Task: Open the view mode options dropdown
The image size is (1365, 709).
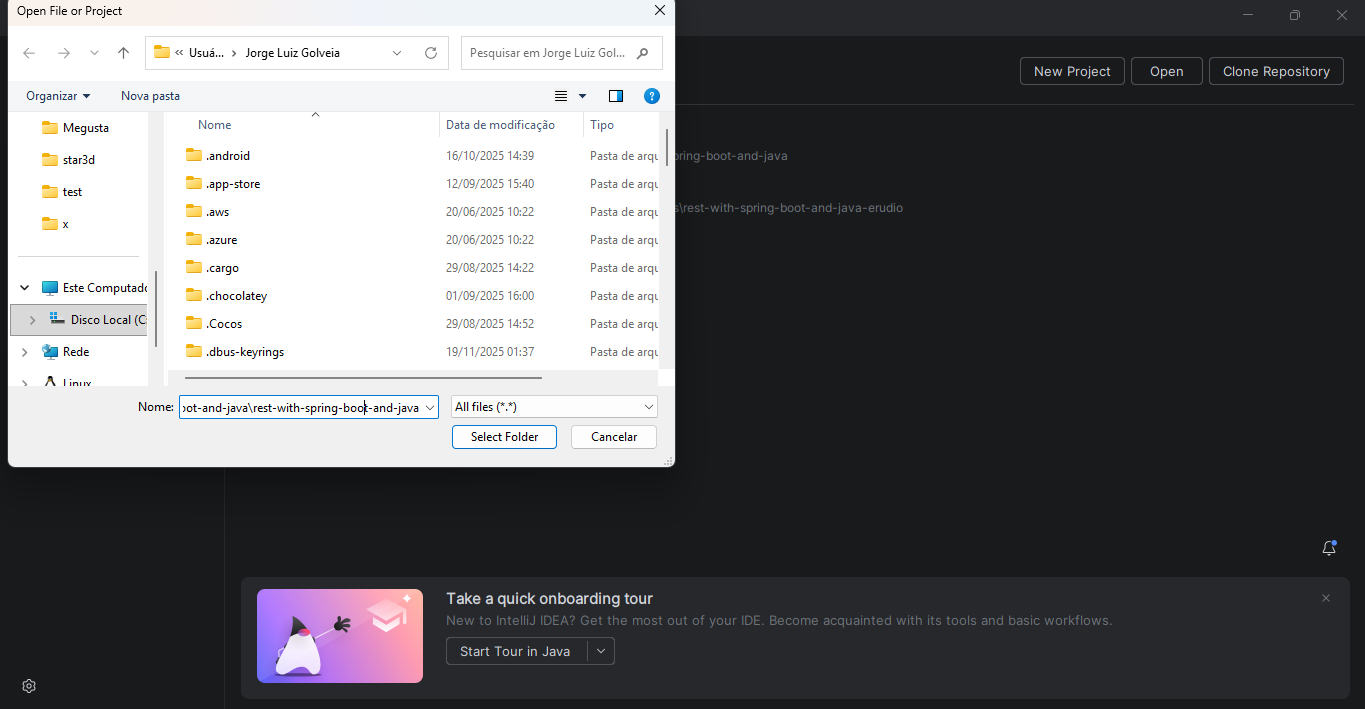Action: coord(582,96)
